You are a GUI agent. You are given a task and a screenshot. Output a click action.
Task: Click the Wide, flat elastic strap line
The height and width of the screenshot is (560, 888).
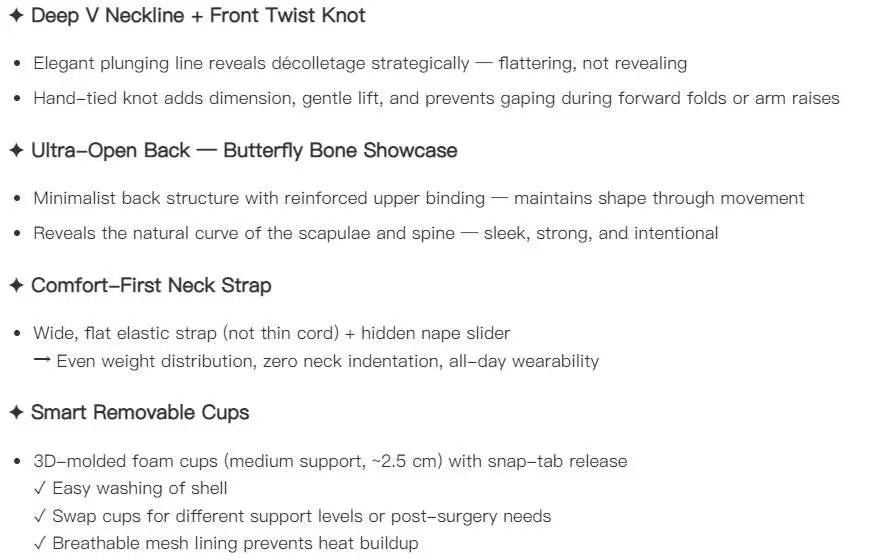click(x=272, y=333)
